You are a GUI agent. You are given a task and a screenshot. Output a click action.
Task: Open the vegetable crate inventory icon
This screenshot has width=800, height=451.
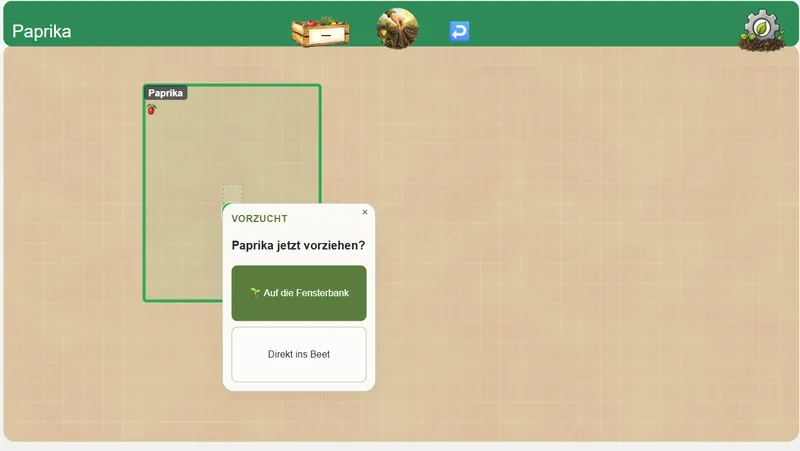[320, 32]
